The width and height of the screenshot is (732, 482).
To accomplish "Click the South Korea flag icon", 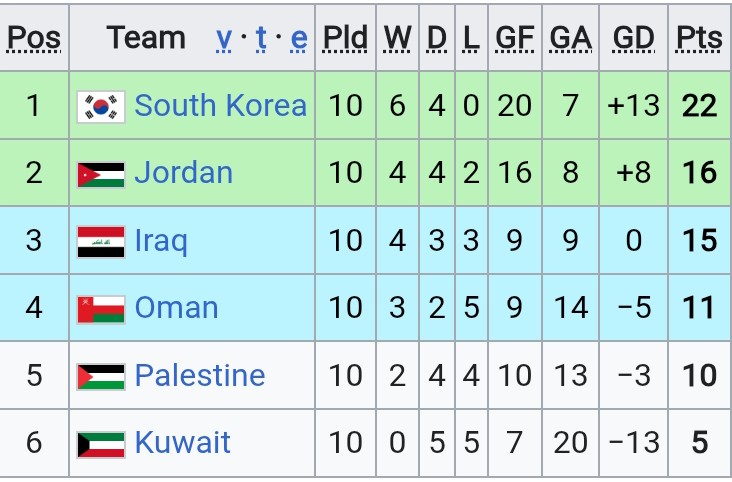I will tap(101, 107).
